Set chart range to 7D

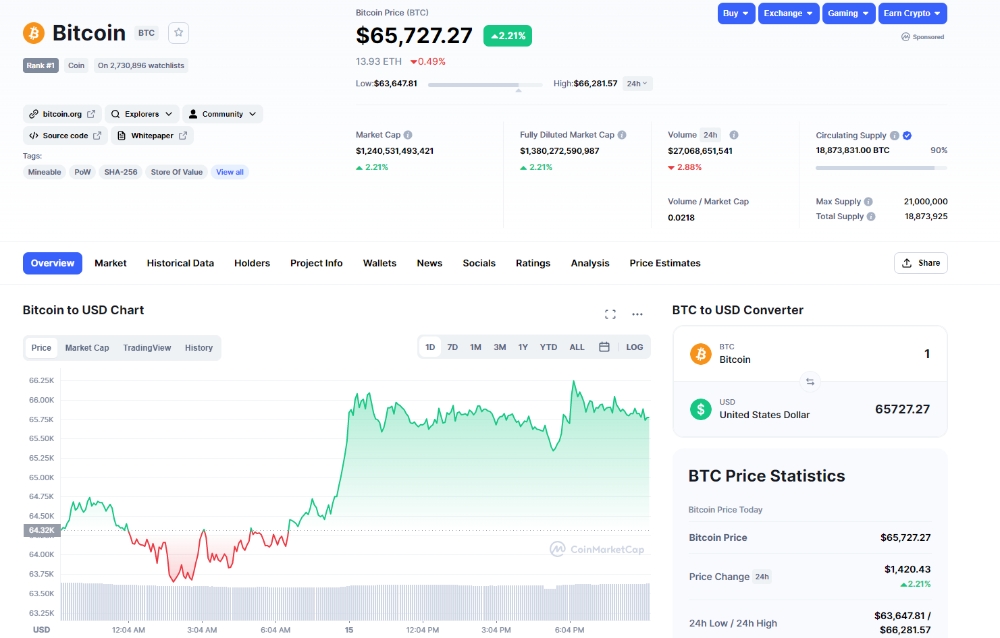pos(452,347)
